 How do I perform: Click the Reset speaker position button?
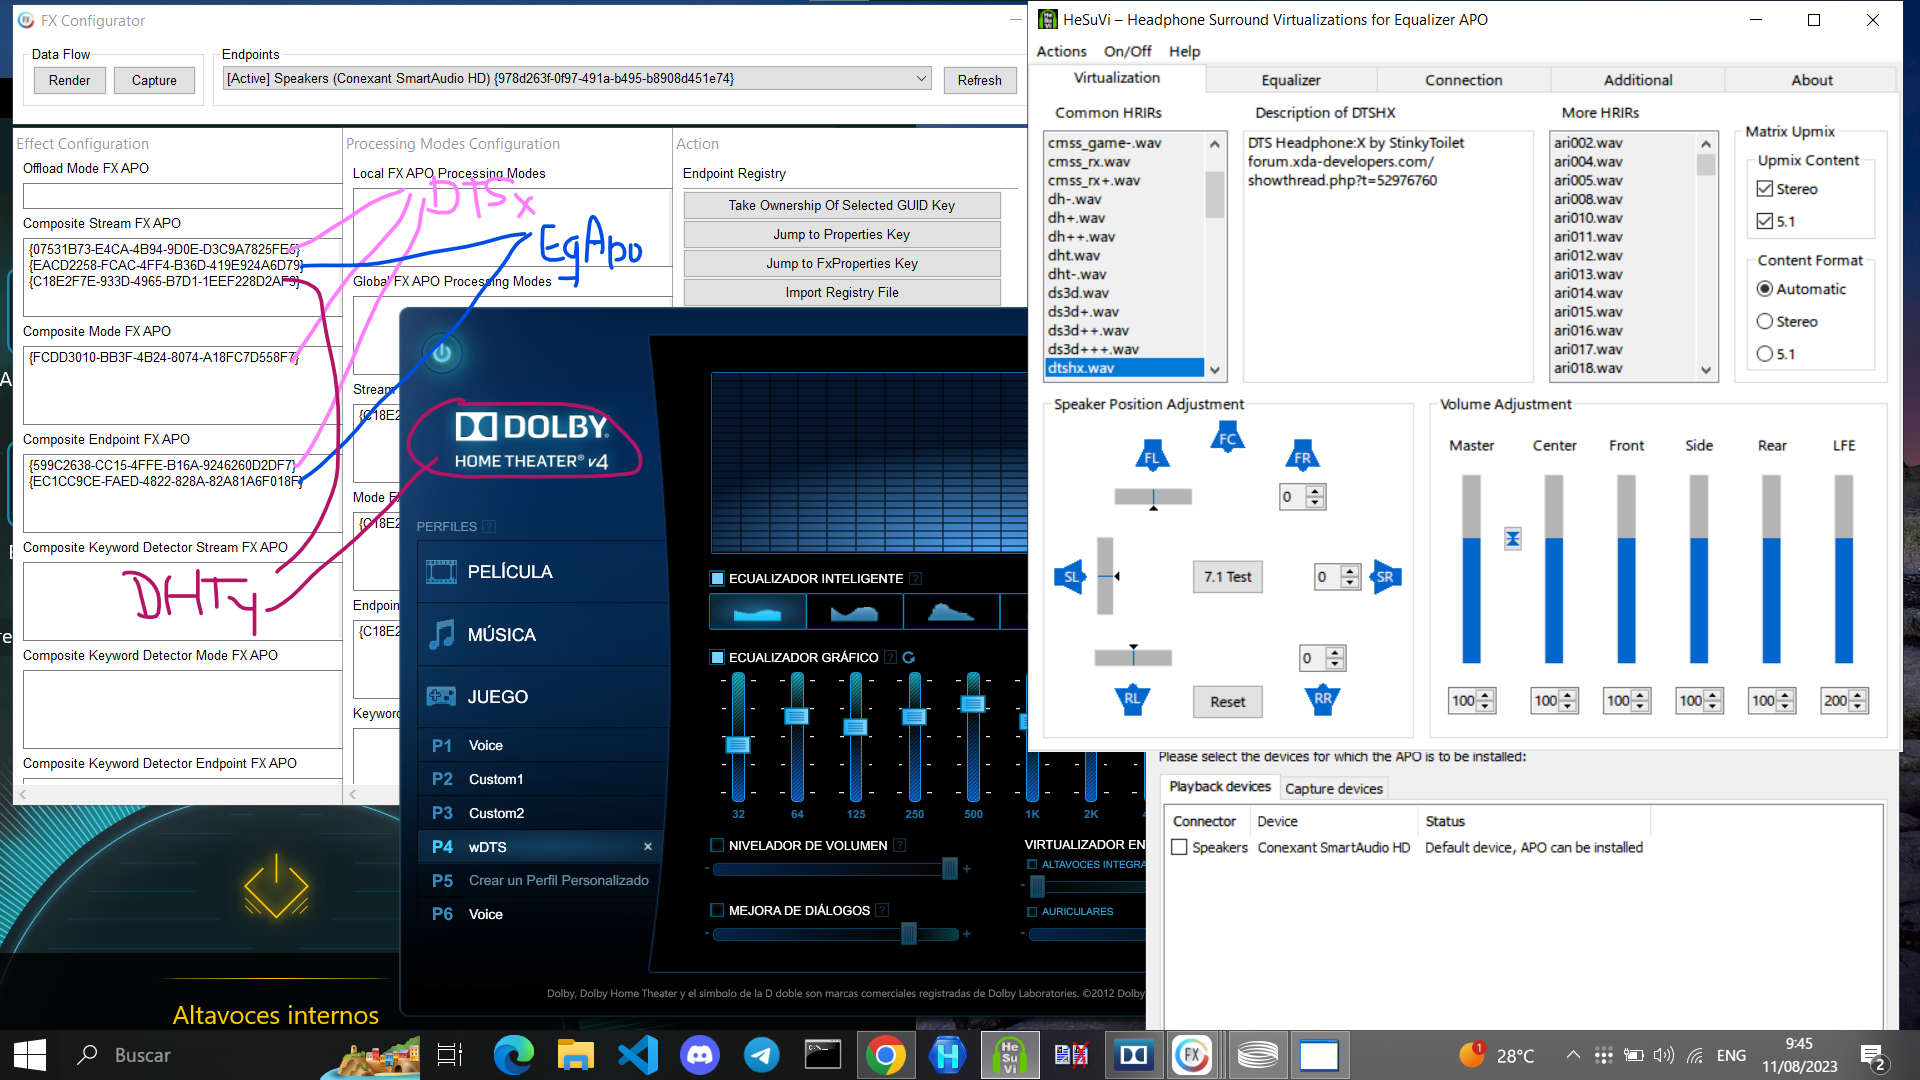(1225, 700)
